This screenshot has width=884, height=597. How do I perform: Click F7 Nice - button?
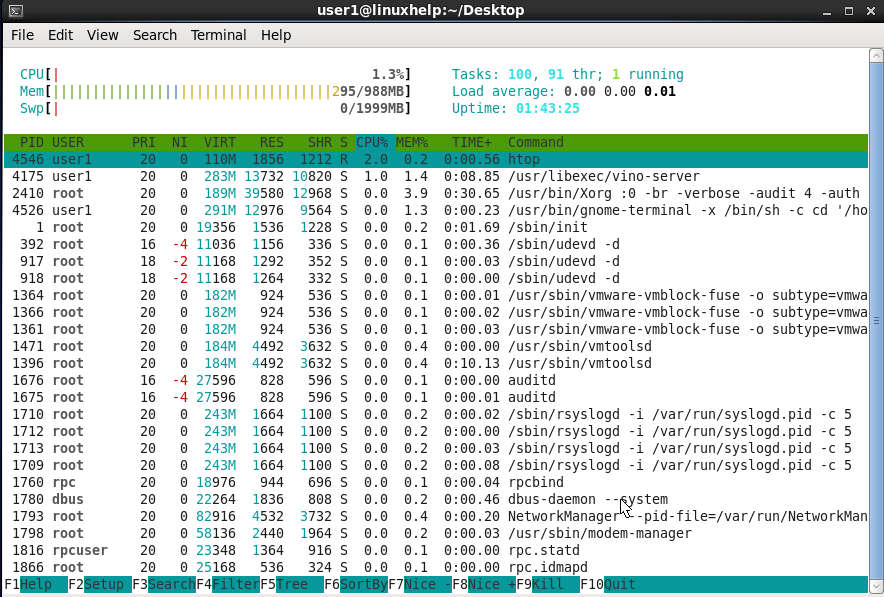(x=420, y=584)
